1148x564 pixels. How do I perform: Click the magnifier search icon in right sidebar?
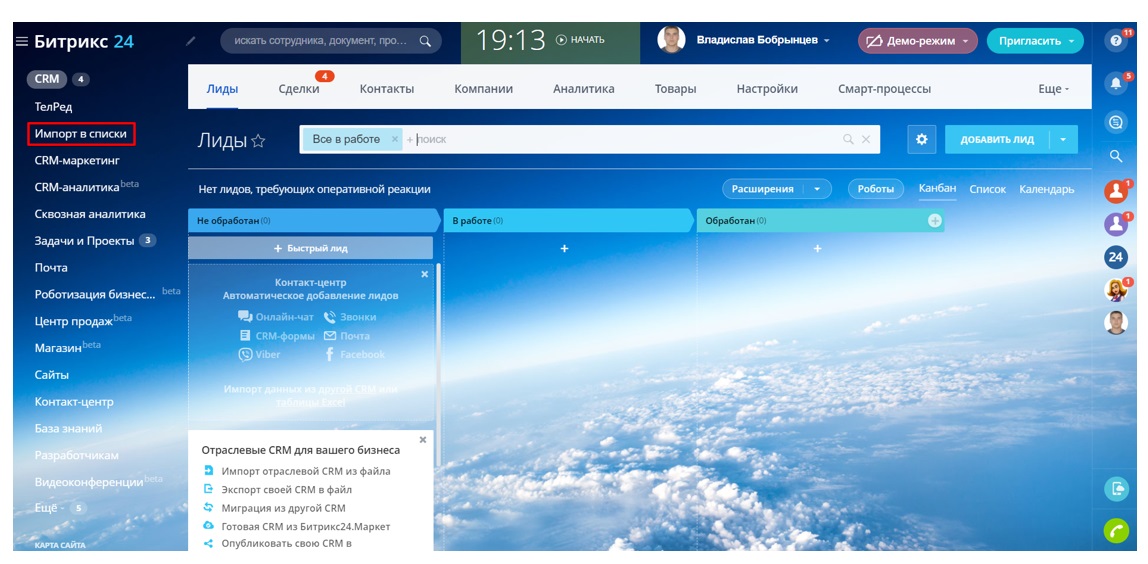tap(1116, 156)
